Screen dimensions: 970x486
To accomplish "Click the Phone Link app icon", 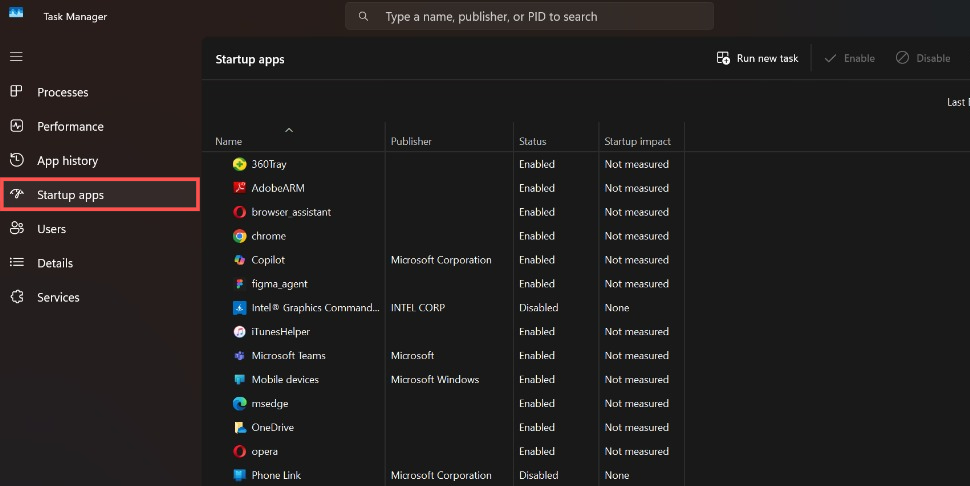I will click(x=239, y=475).
